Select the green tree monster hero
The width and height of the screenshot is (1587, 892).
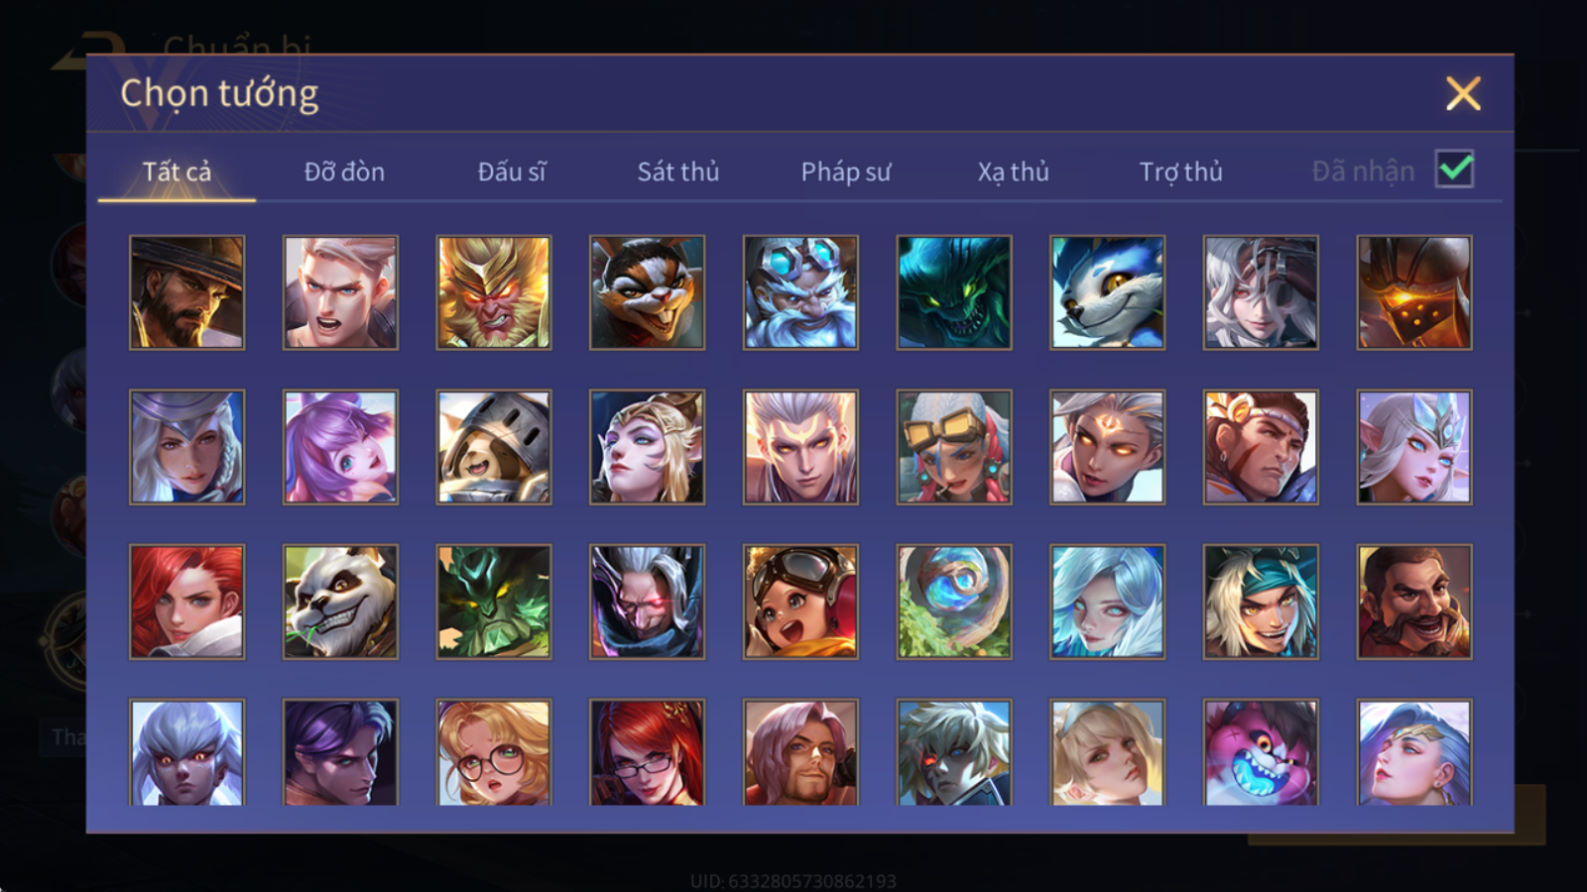(x=494, y=602)
